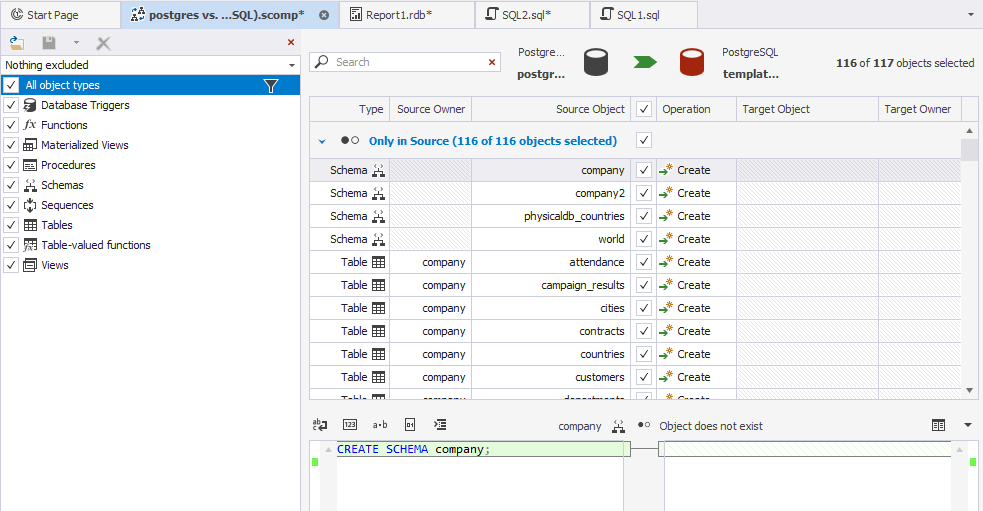Image resolution: width=983 pixels, height=511 pixels.
Task: Click the dark source database icon
Action: pyautogui.click(x=596, y=63)
